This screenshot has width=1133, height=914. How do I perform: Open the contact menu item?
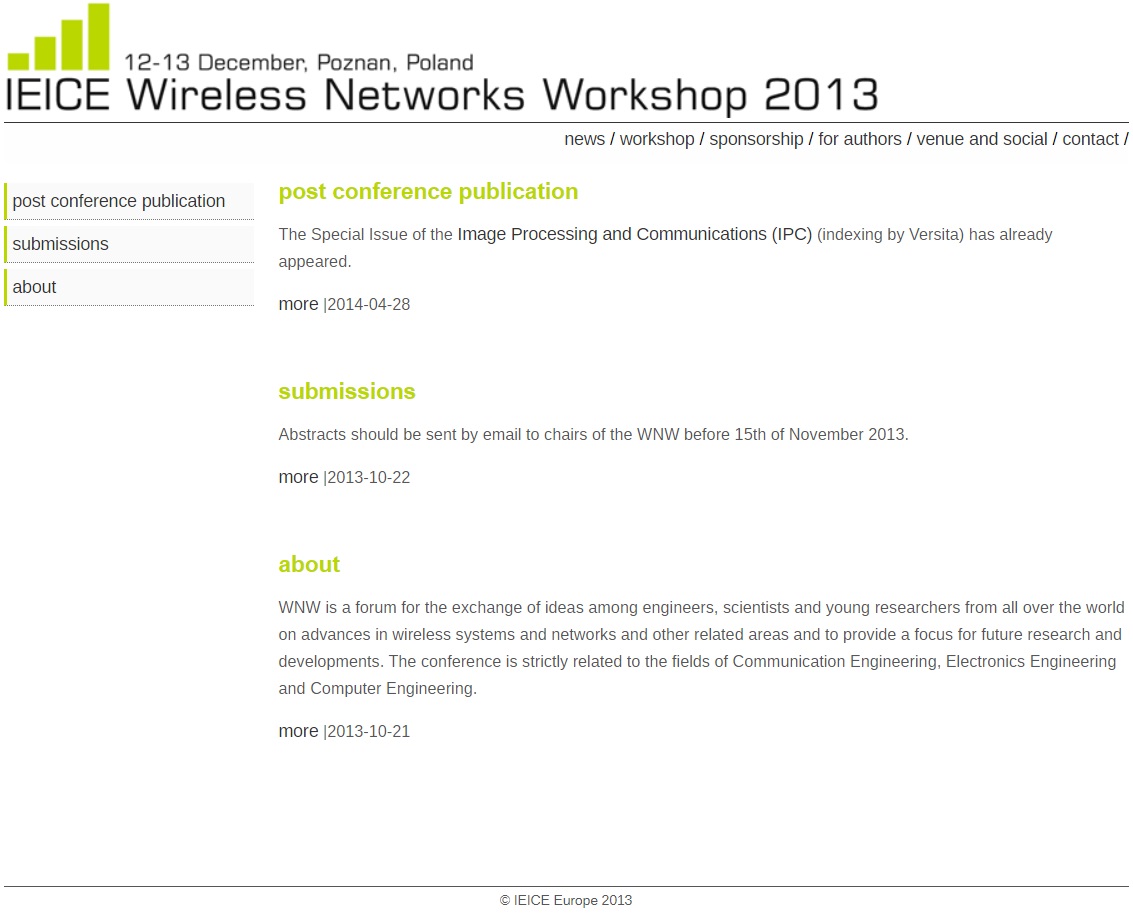coord(1090,139)
